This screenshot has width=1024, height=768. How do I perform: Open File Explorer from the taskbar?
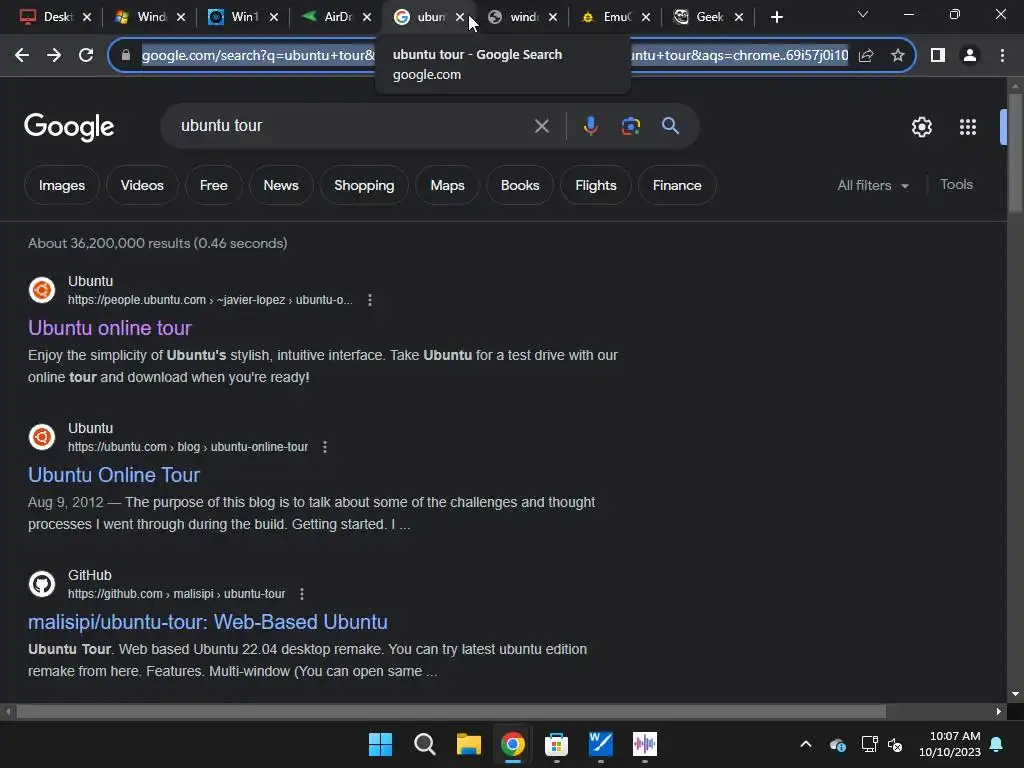(468, 744)
